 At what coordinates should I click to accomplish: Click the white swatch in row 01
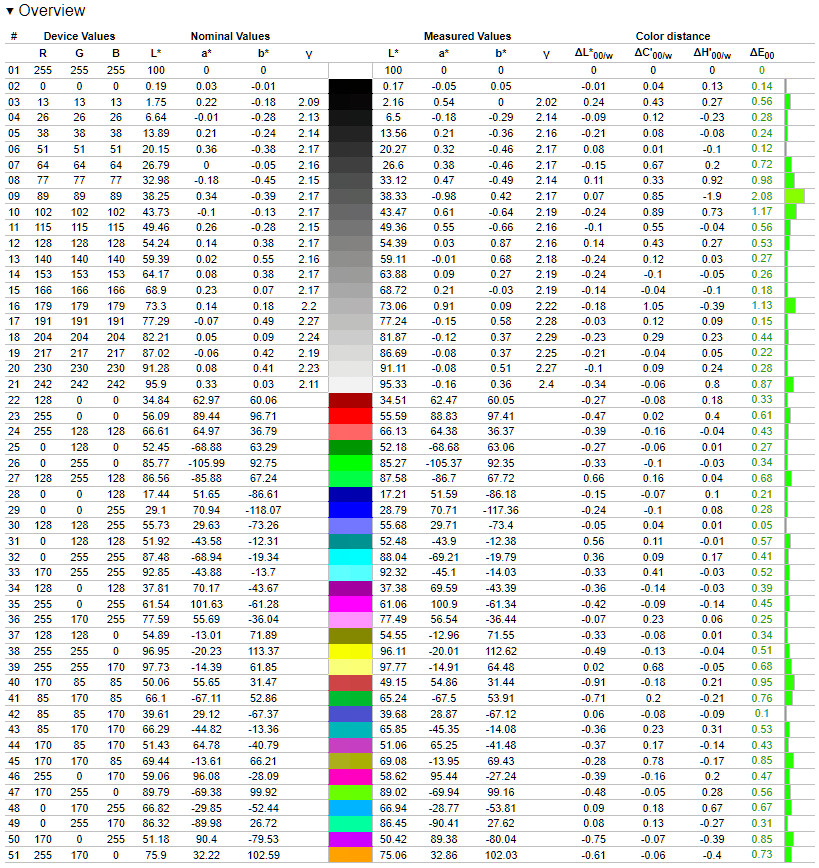(350, 70)
